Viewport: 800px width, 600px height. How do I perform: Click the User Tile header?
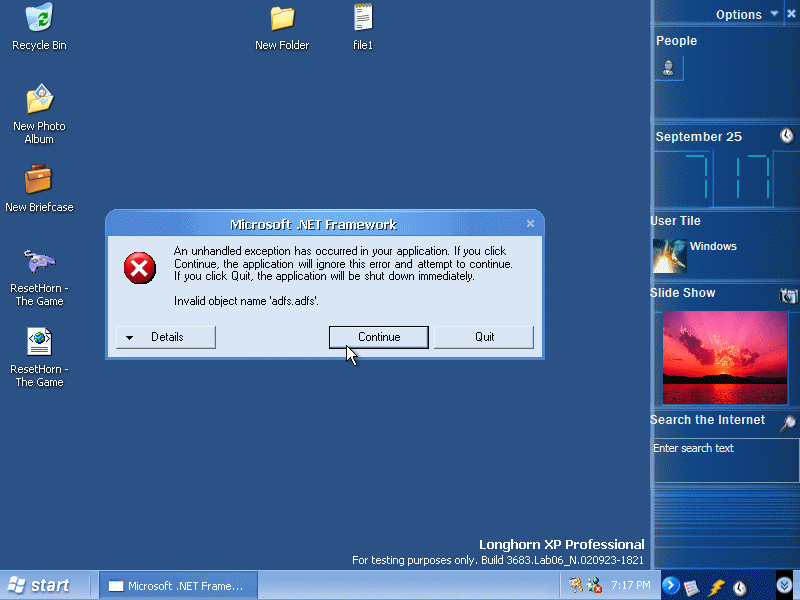pos(676,221)
